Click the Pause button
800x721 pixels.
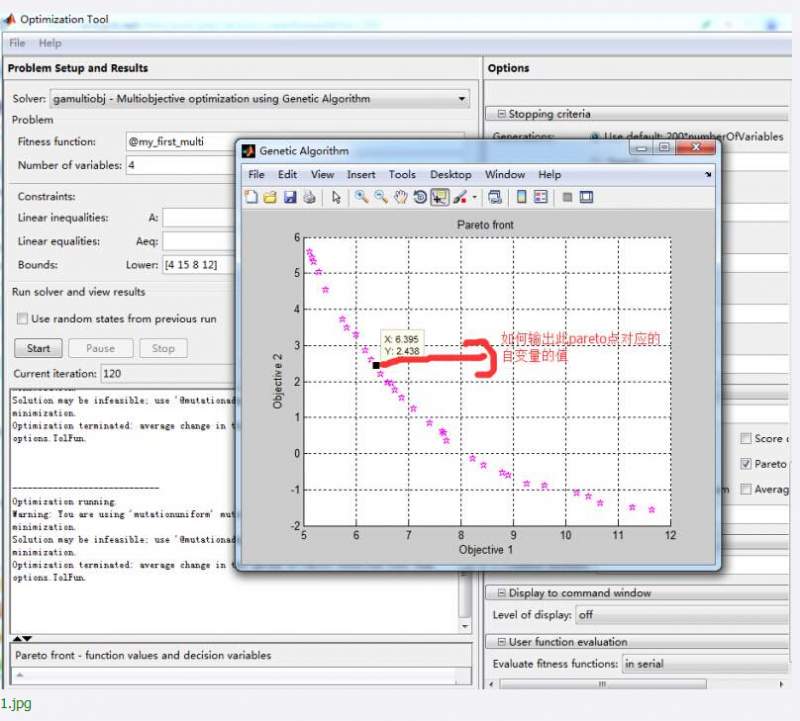[x=101, y=349]
